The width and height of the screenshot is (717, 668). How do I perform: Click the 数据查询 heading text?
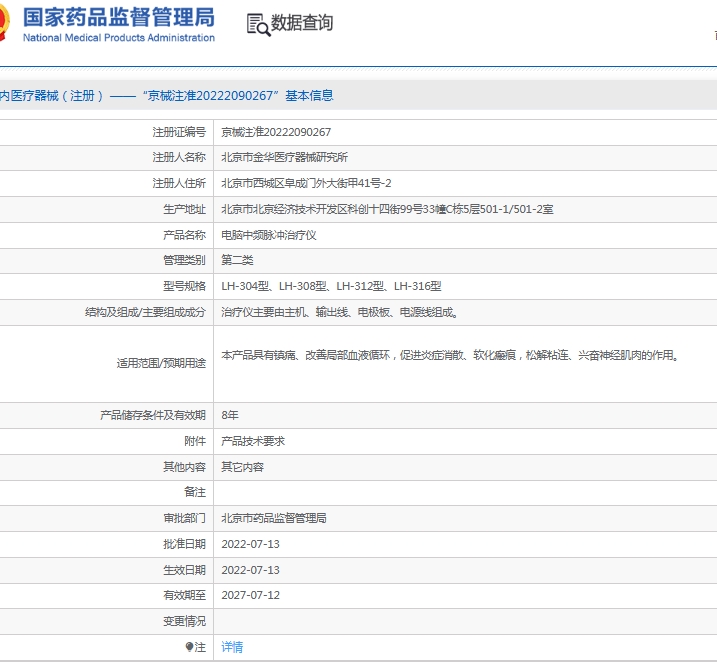[302, 22]
